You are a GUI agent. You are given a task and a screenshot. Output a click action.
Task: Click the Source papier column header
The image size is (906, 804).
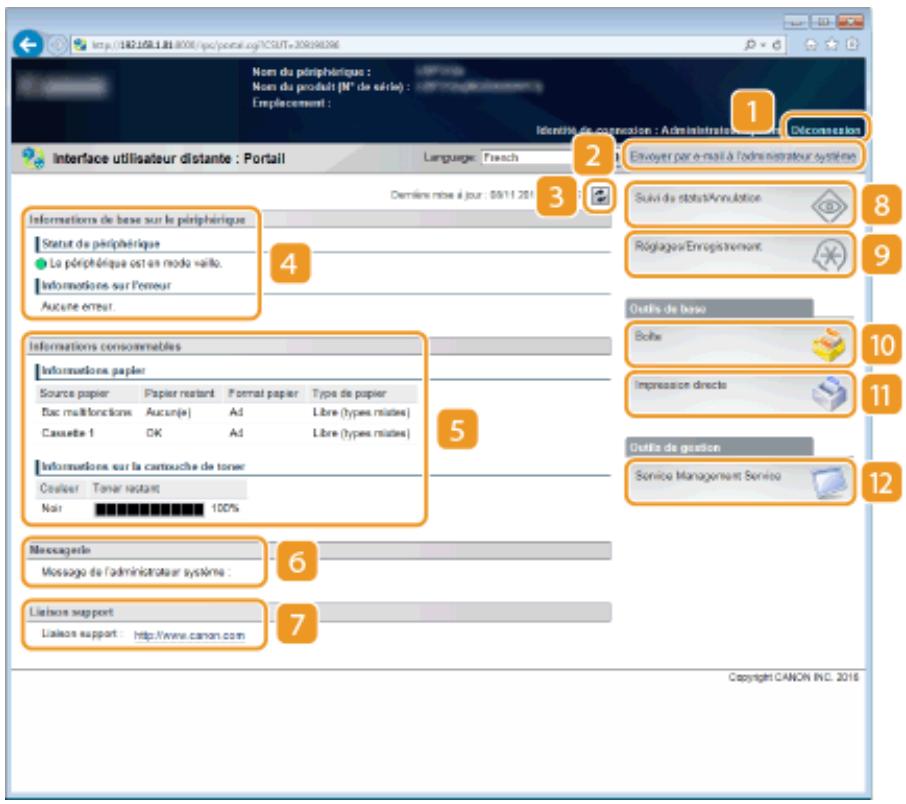click(x=74, y=394)
